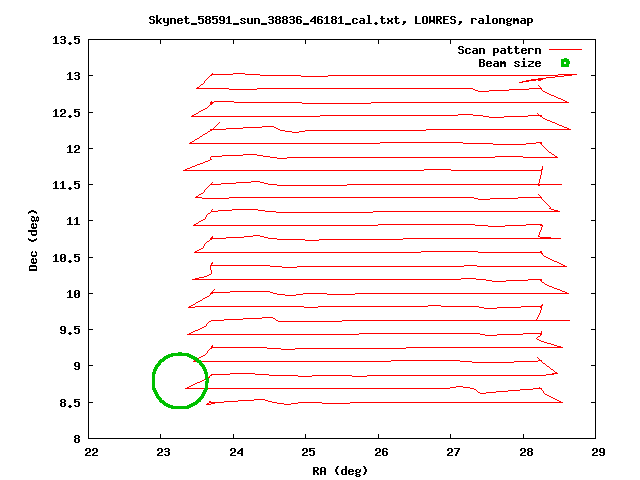Select the 'Scan pattern' legend label

pos(499,50)
